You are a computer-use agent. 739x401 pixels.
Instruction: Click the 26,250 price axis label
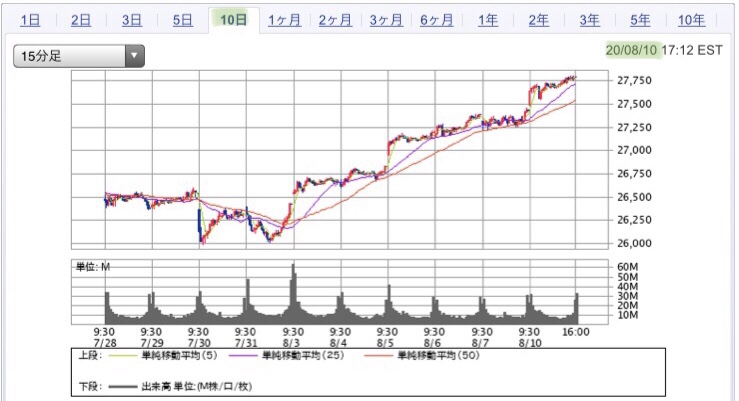pos(634,220)
